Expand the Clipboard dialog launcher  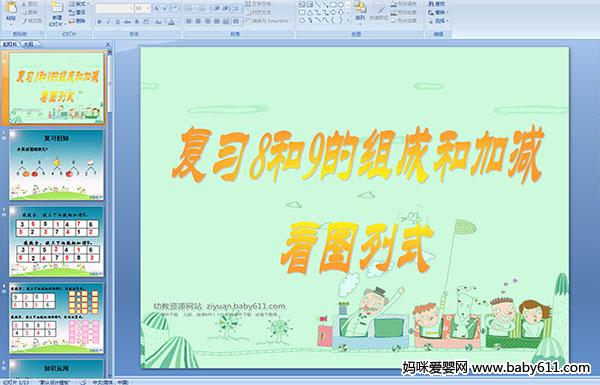41,34
